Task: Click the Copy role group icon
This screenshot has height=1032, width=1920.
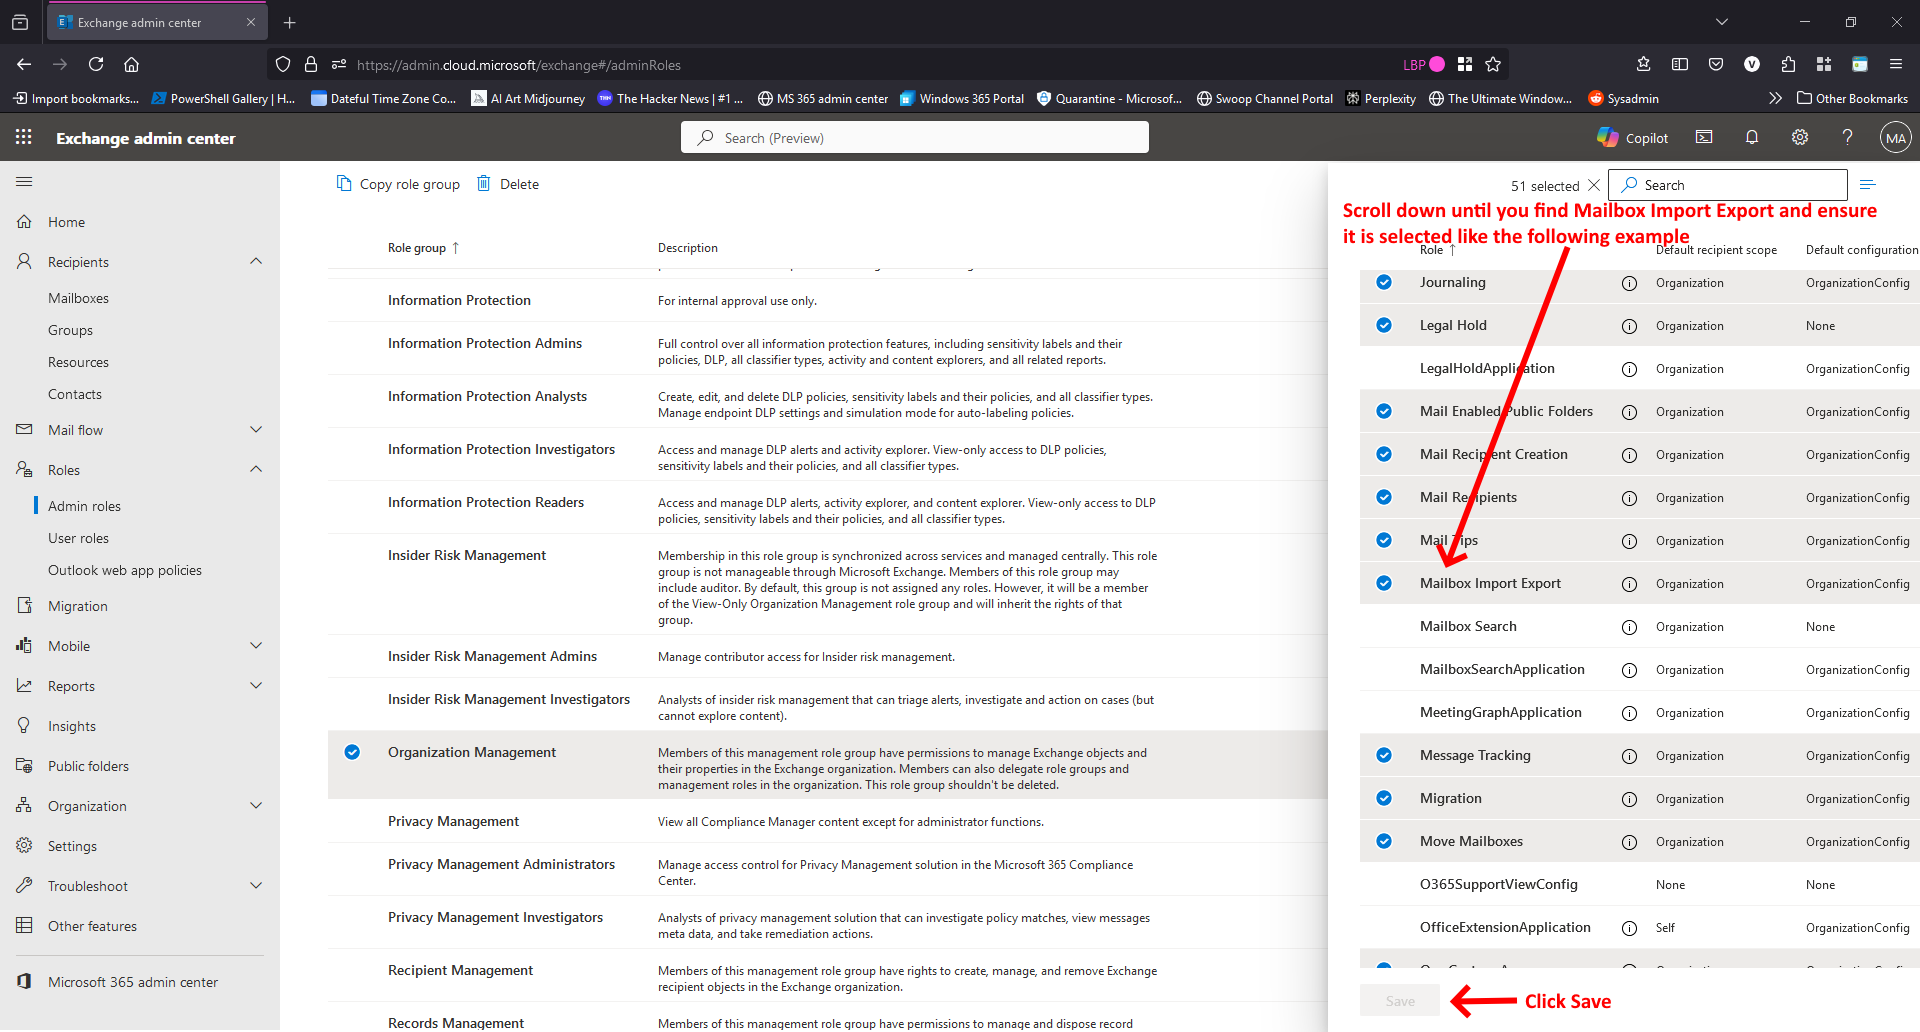Action: (x=344, y=183)
